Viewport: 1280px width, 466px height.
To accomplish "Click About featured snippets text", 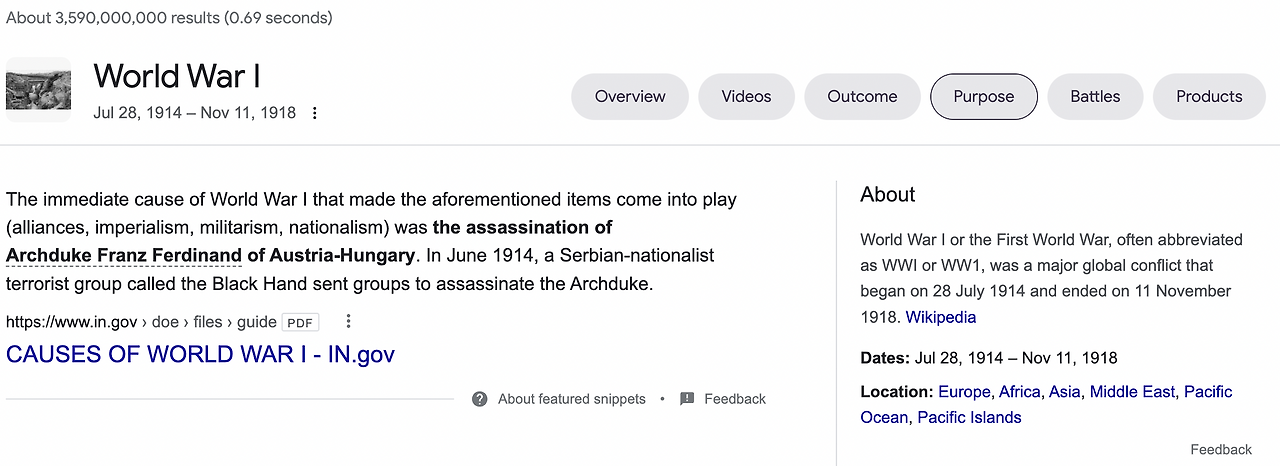I will [x=572, y=399].
